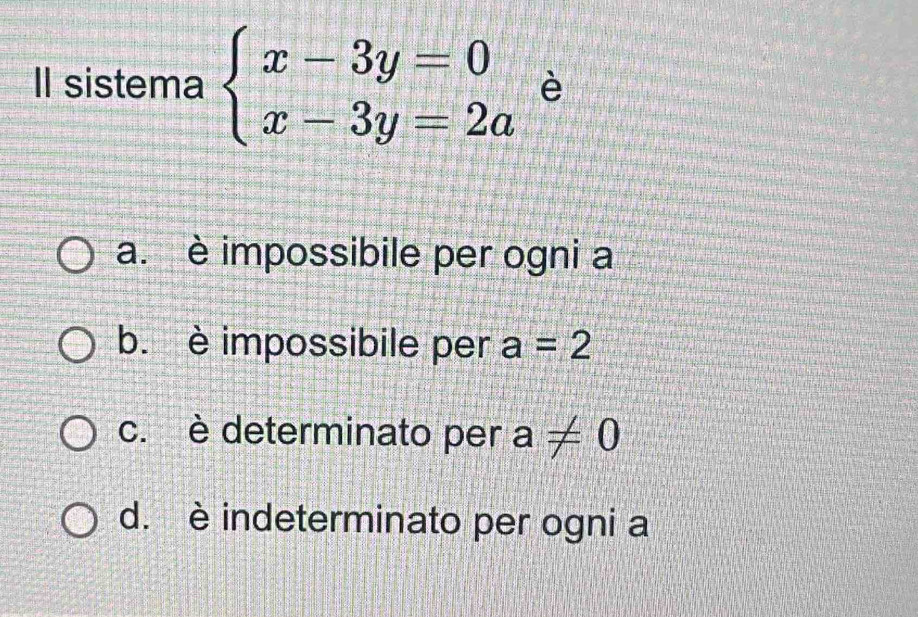
Task: Click the answer text 'è determinato per a ≠ 0'
Action: (403, 435)
